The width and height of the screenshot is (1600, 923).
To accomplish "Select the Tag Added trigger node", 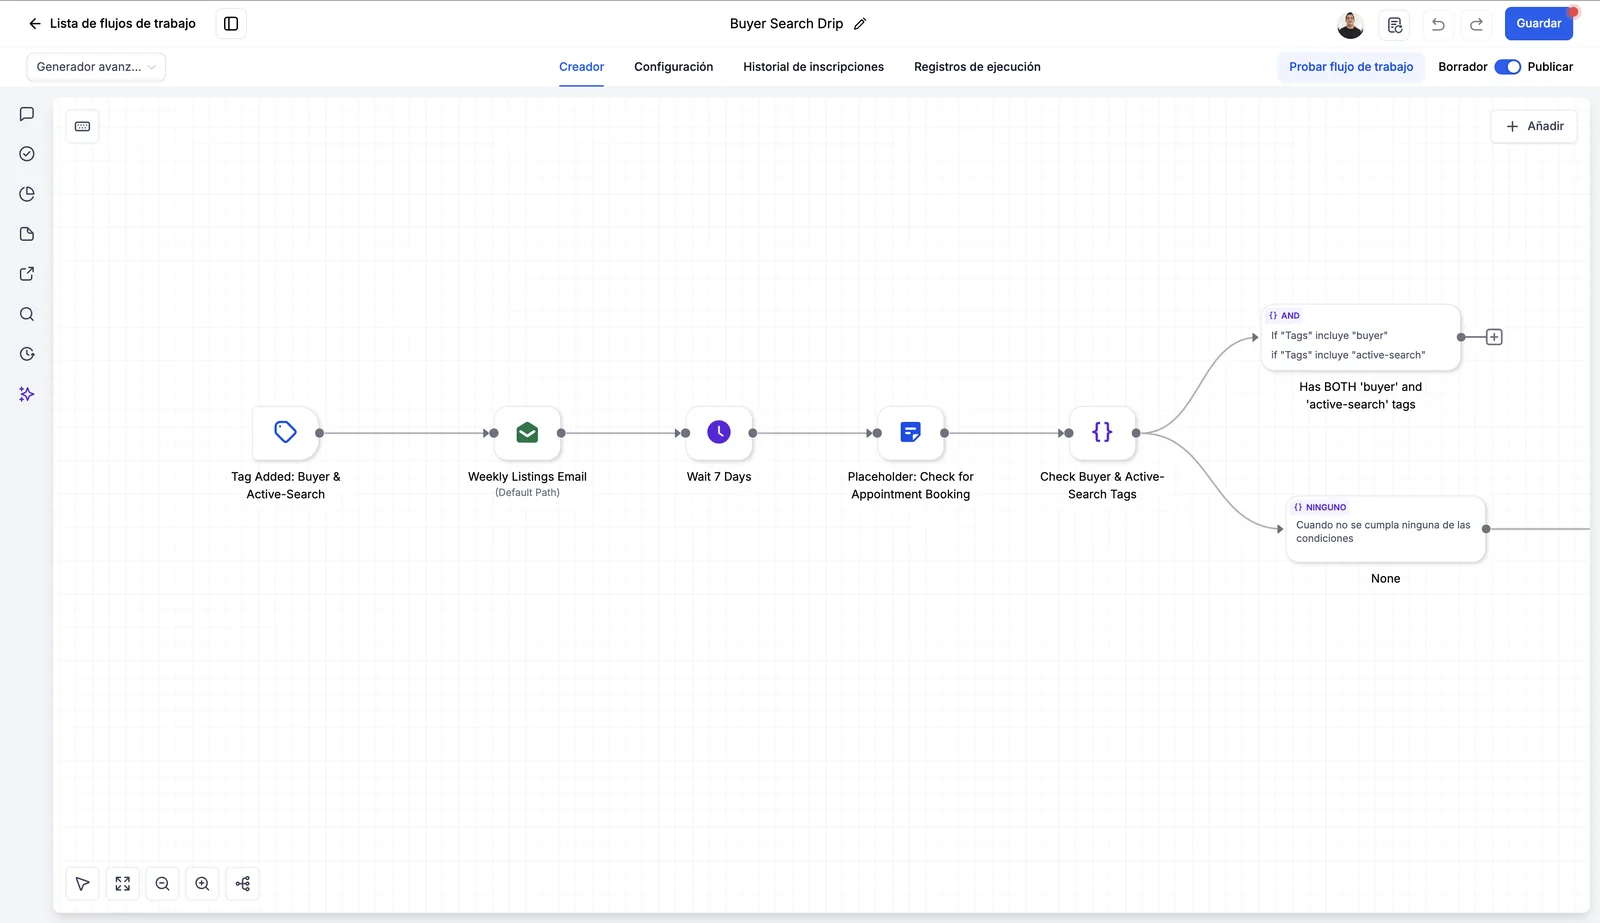I will 286,432.
